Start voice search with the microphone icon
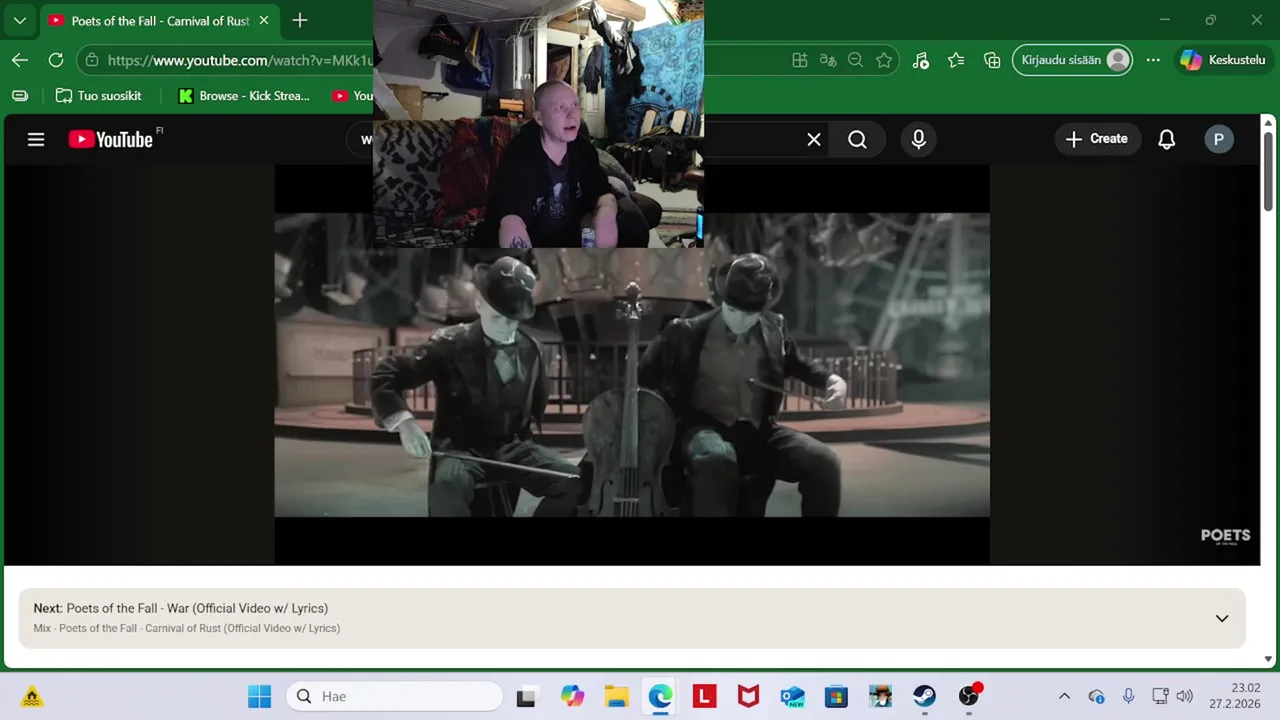Viewport: 1280px width, 720px height. pyautogui.click(x=919, y=140)
